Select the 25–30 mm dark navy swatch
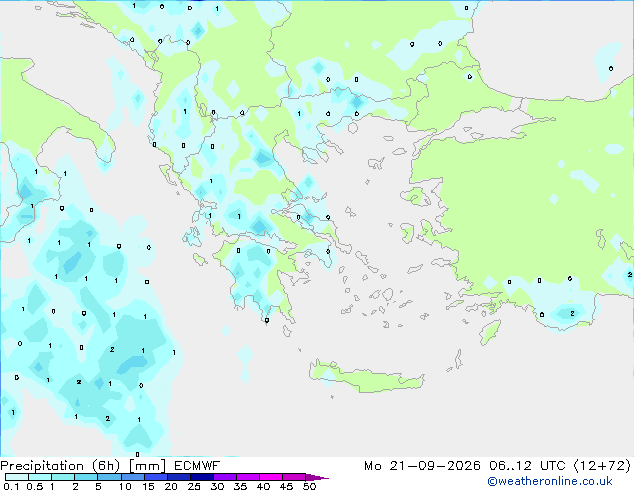The image size is (634, 490). click(202, 477)
